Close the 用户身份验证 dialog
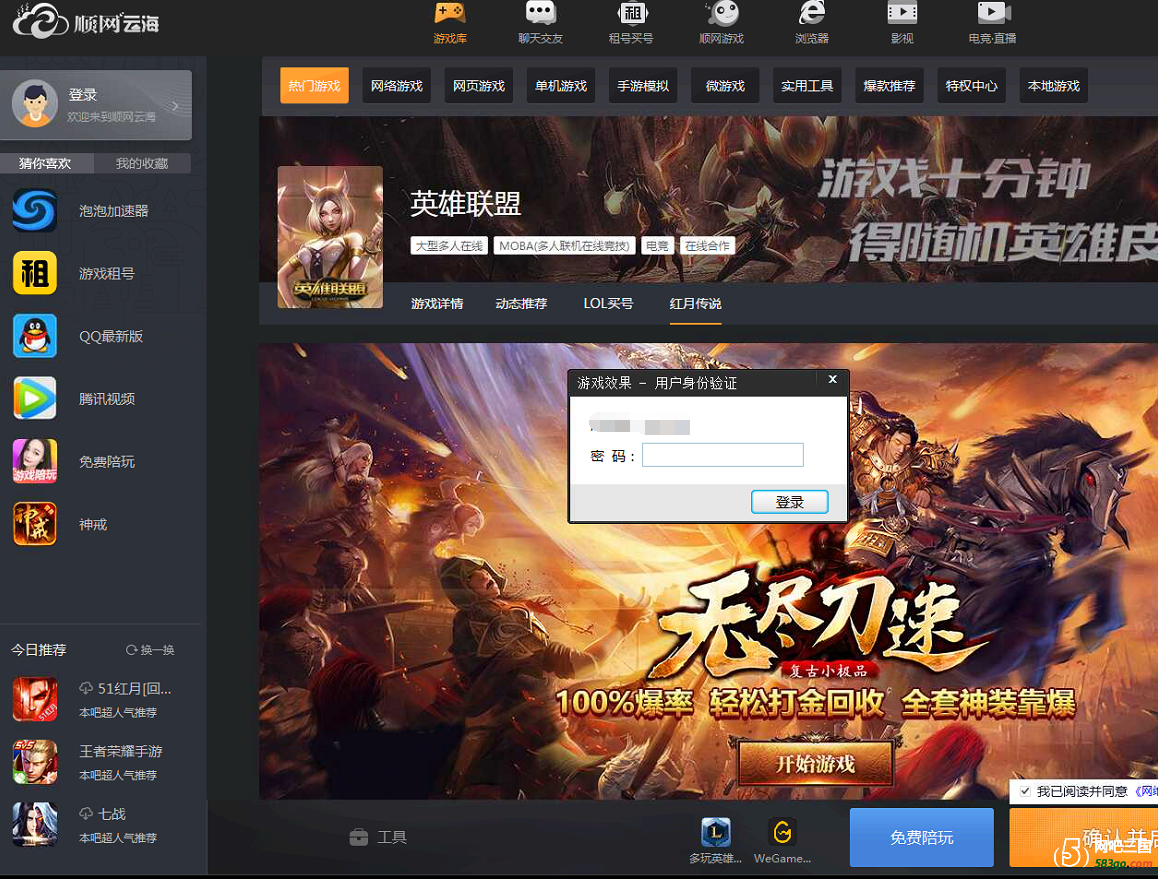The height and width of the screenshot is (879, 1158). (x=832, y=380)
